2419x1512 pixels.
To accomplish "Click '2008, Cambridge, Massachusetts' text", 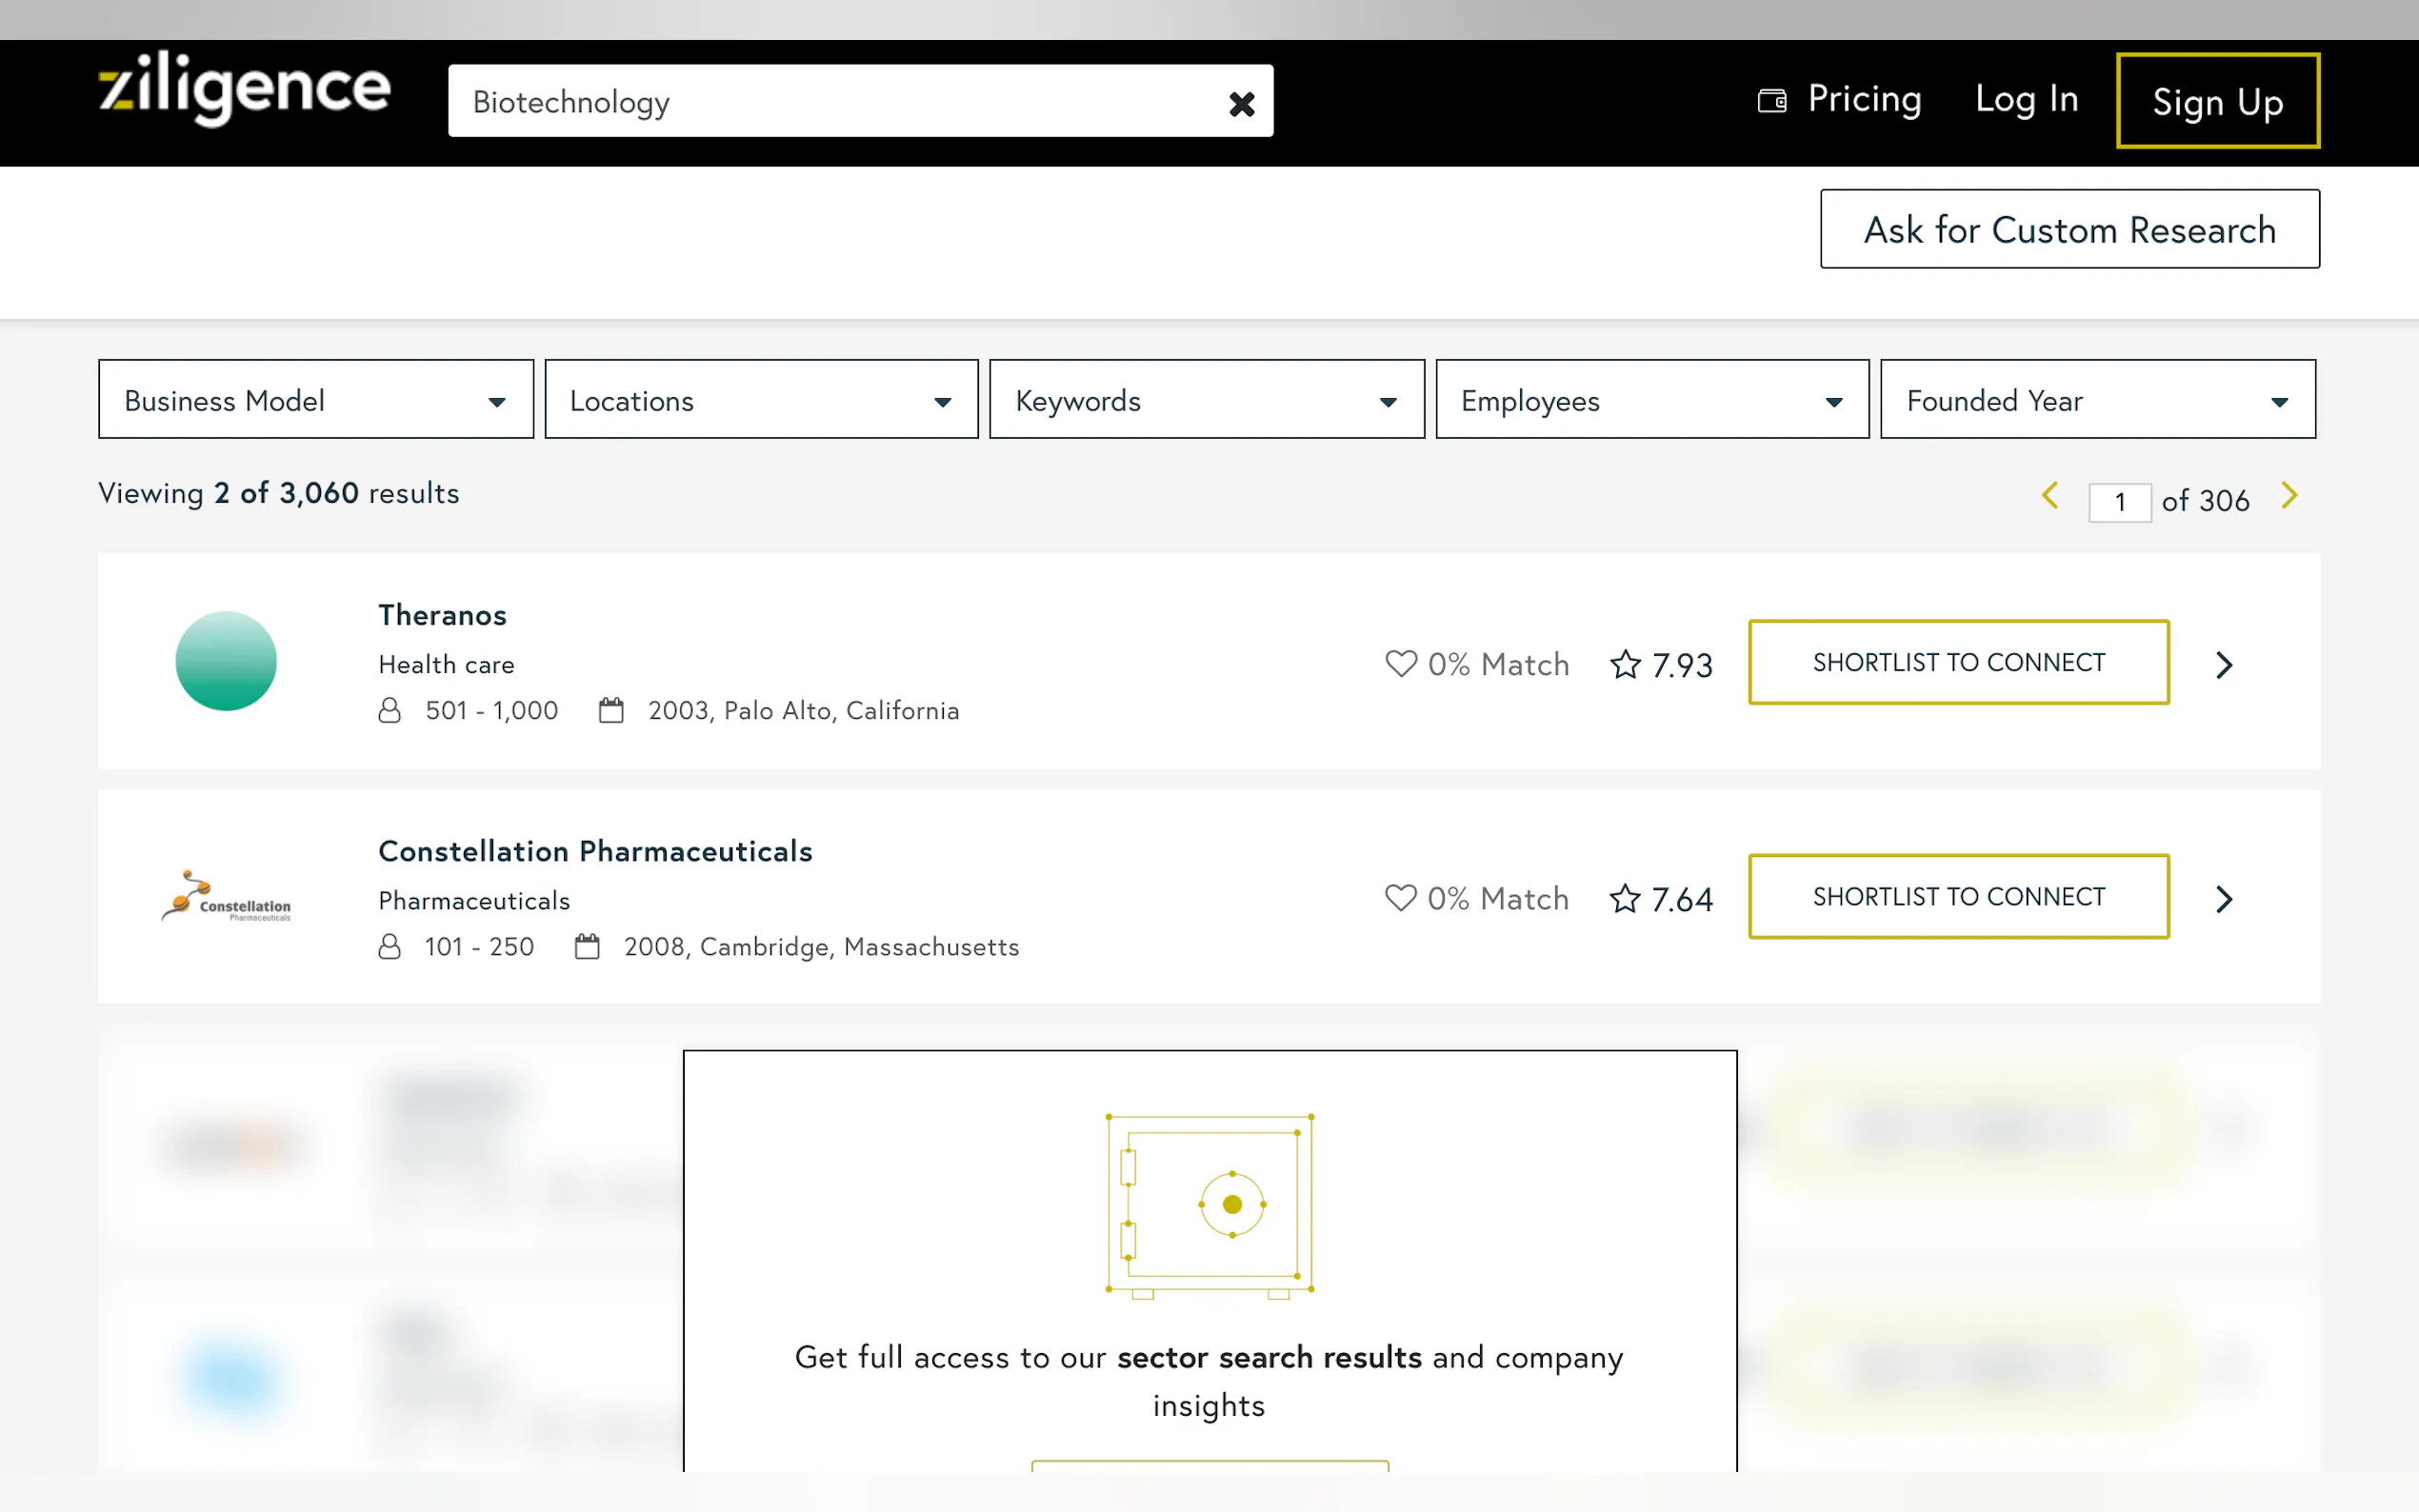I will tap(821, 947).
